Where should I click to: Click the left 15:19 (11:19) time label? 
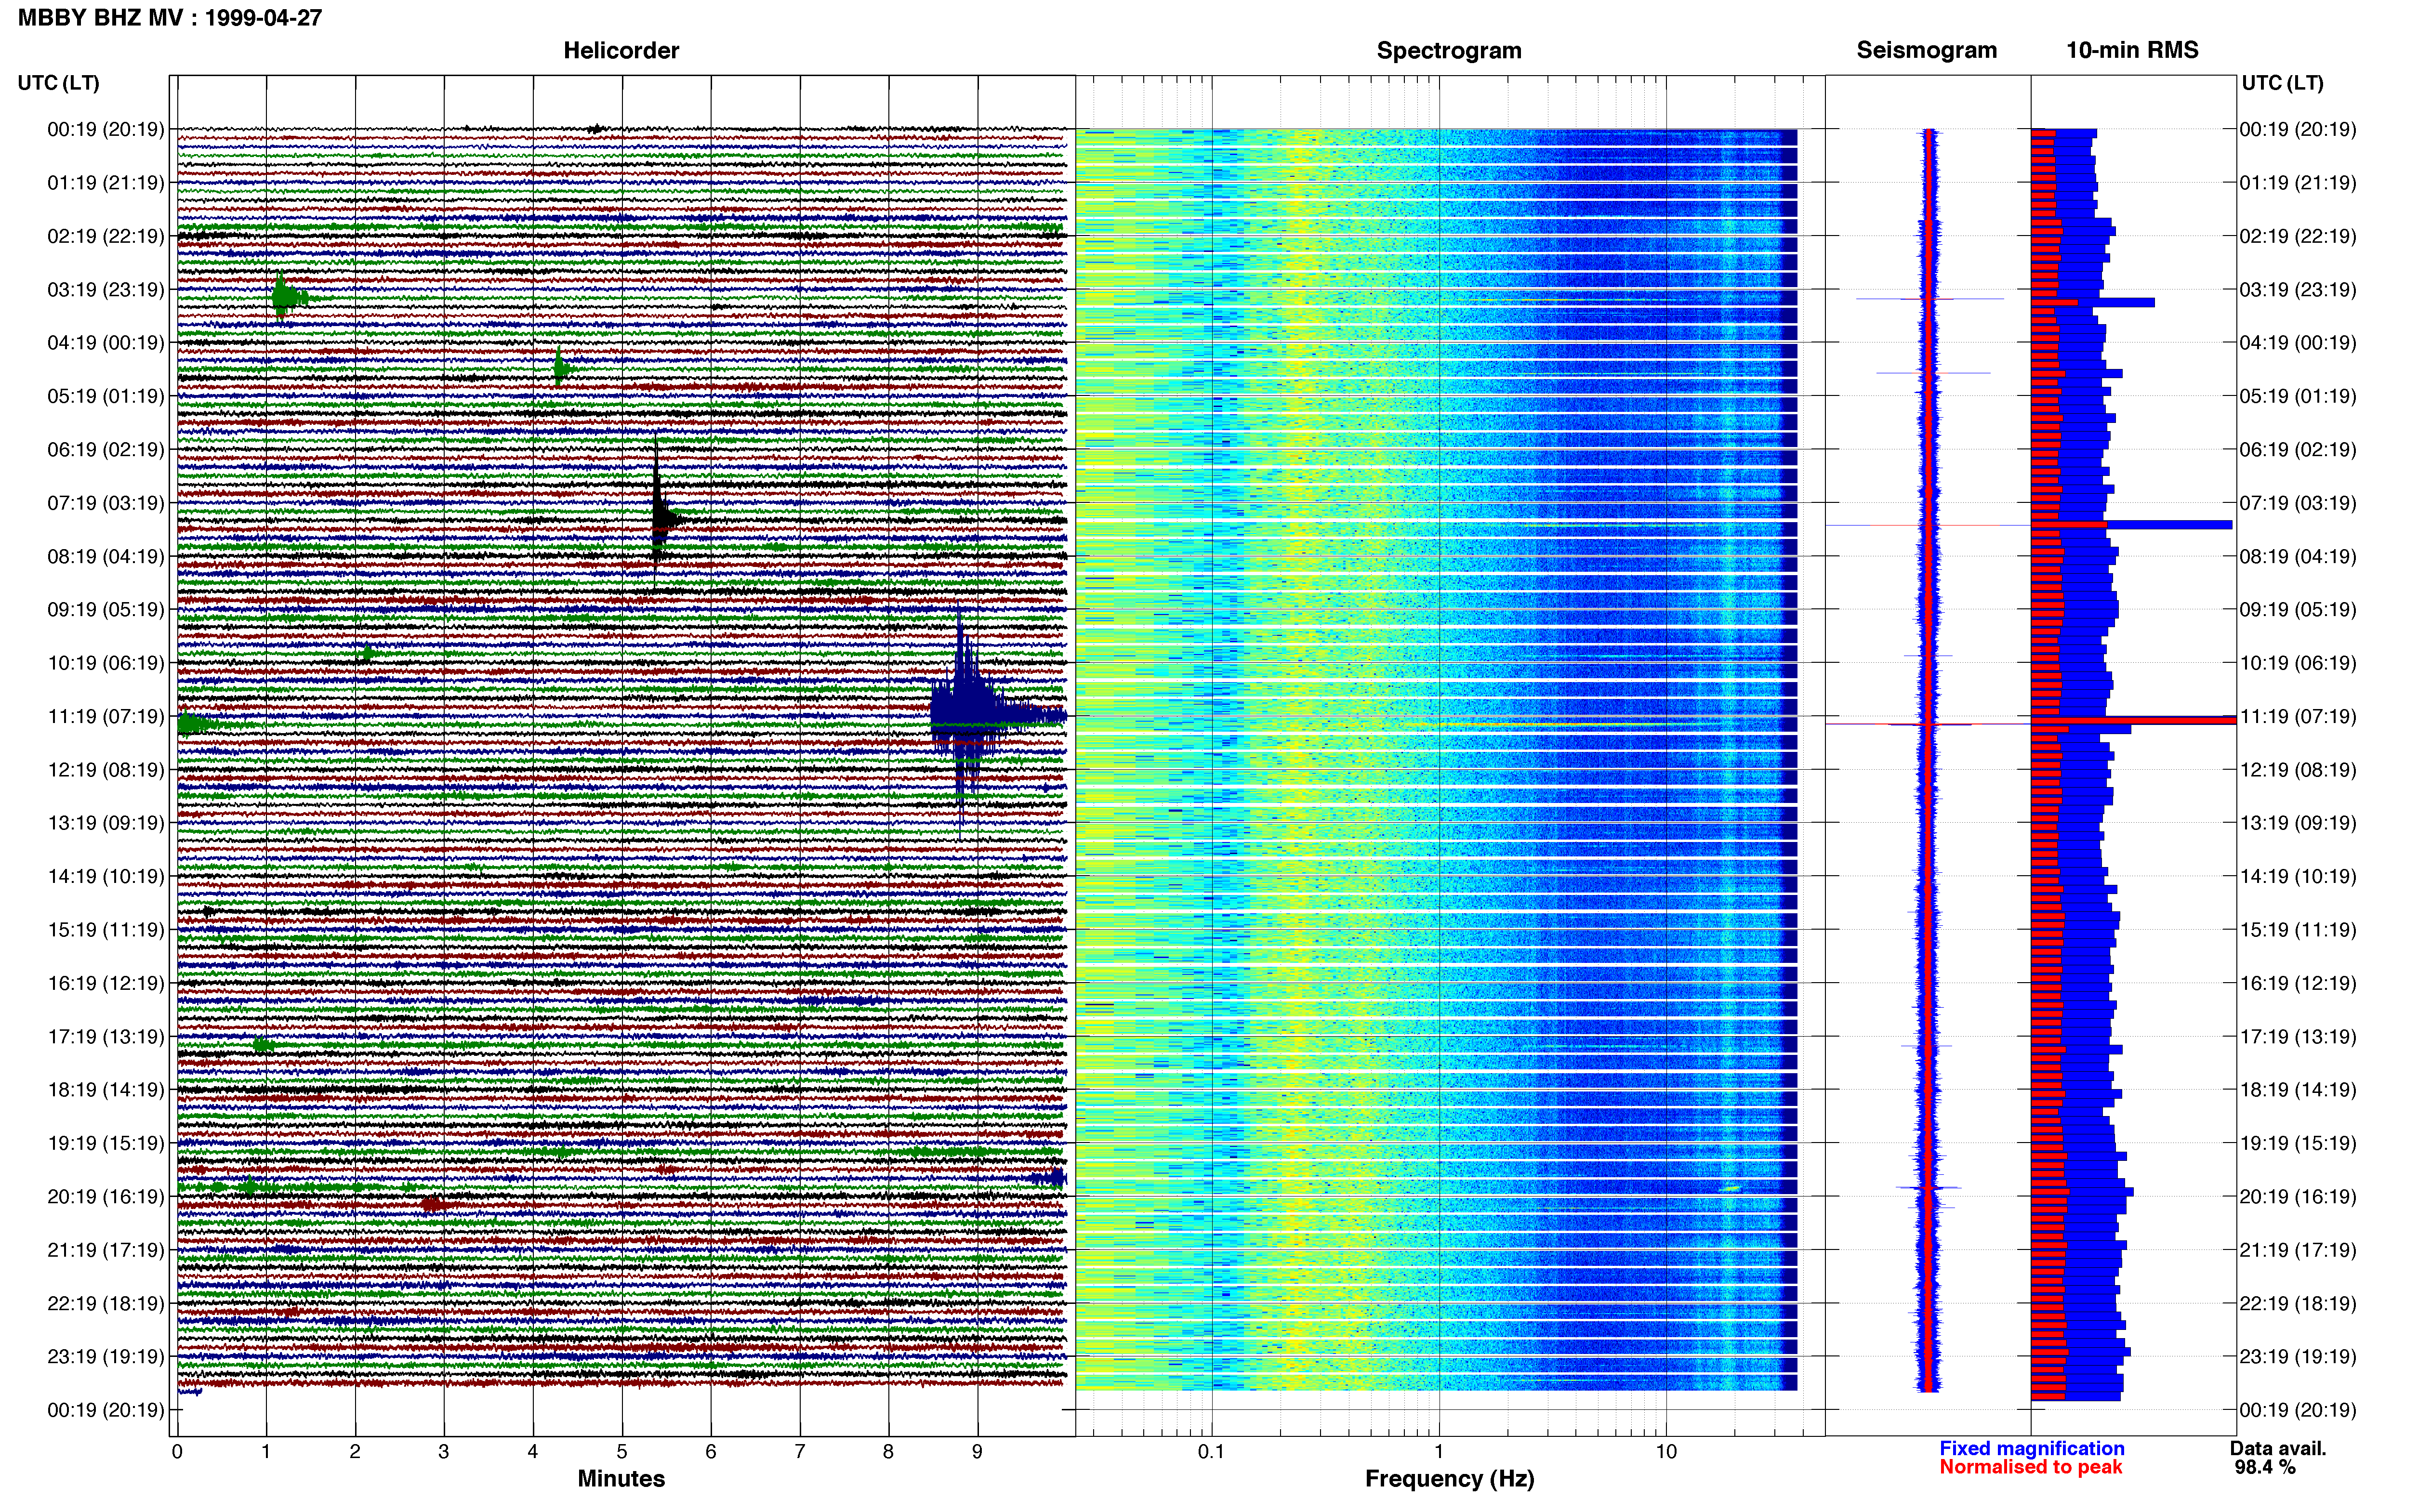coord(106,930)
